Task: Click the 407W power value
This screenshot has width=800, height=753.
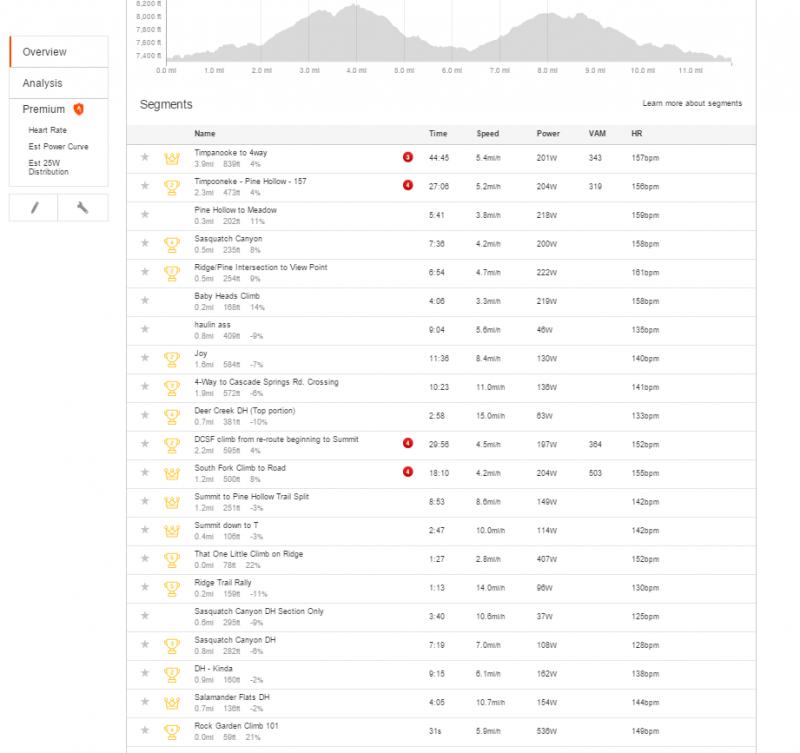Action: pos(546,559)
